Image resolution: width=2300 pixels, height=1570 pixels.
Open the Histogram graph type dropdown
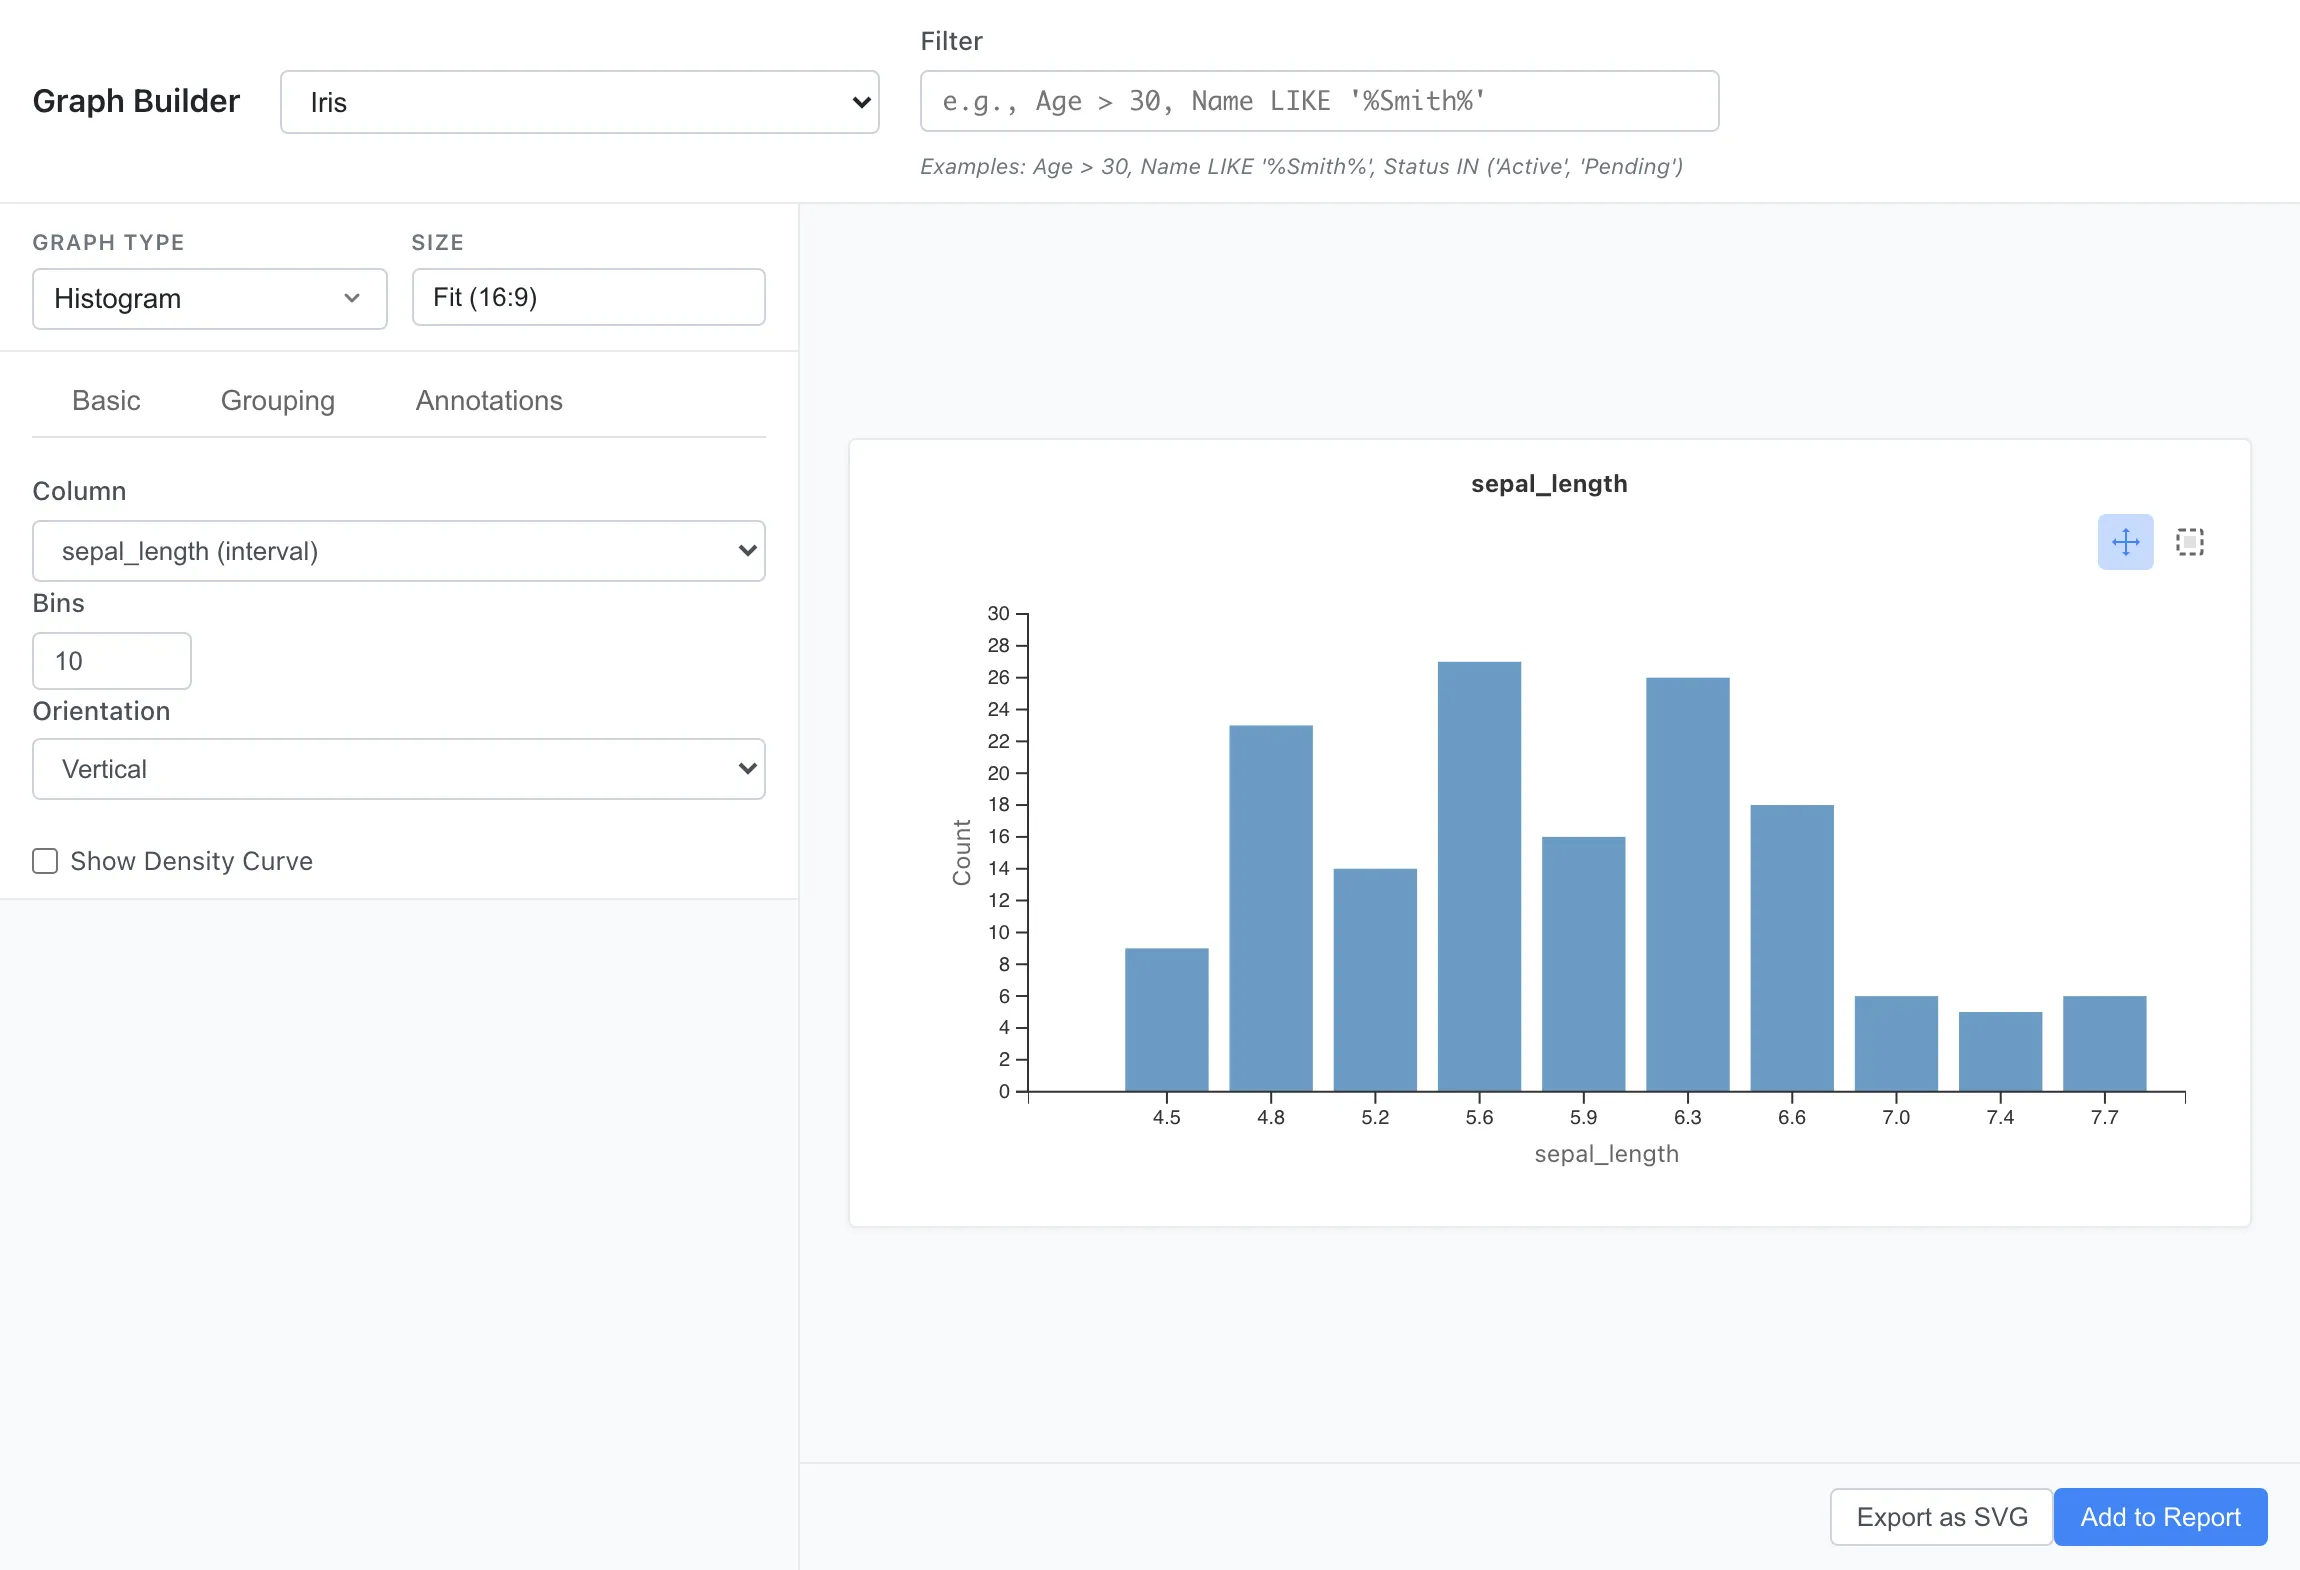209,298
